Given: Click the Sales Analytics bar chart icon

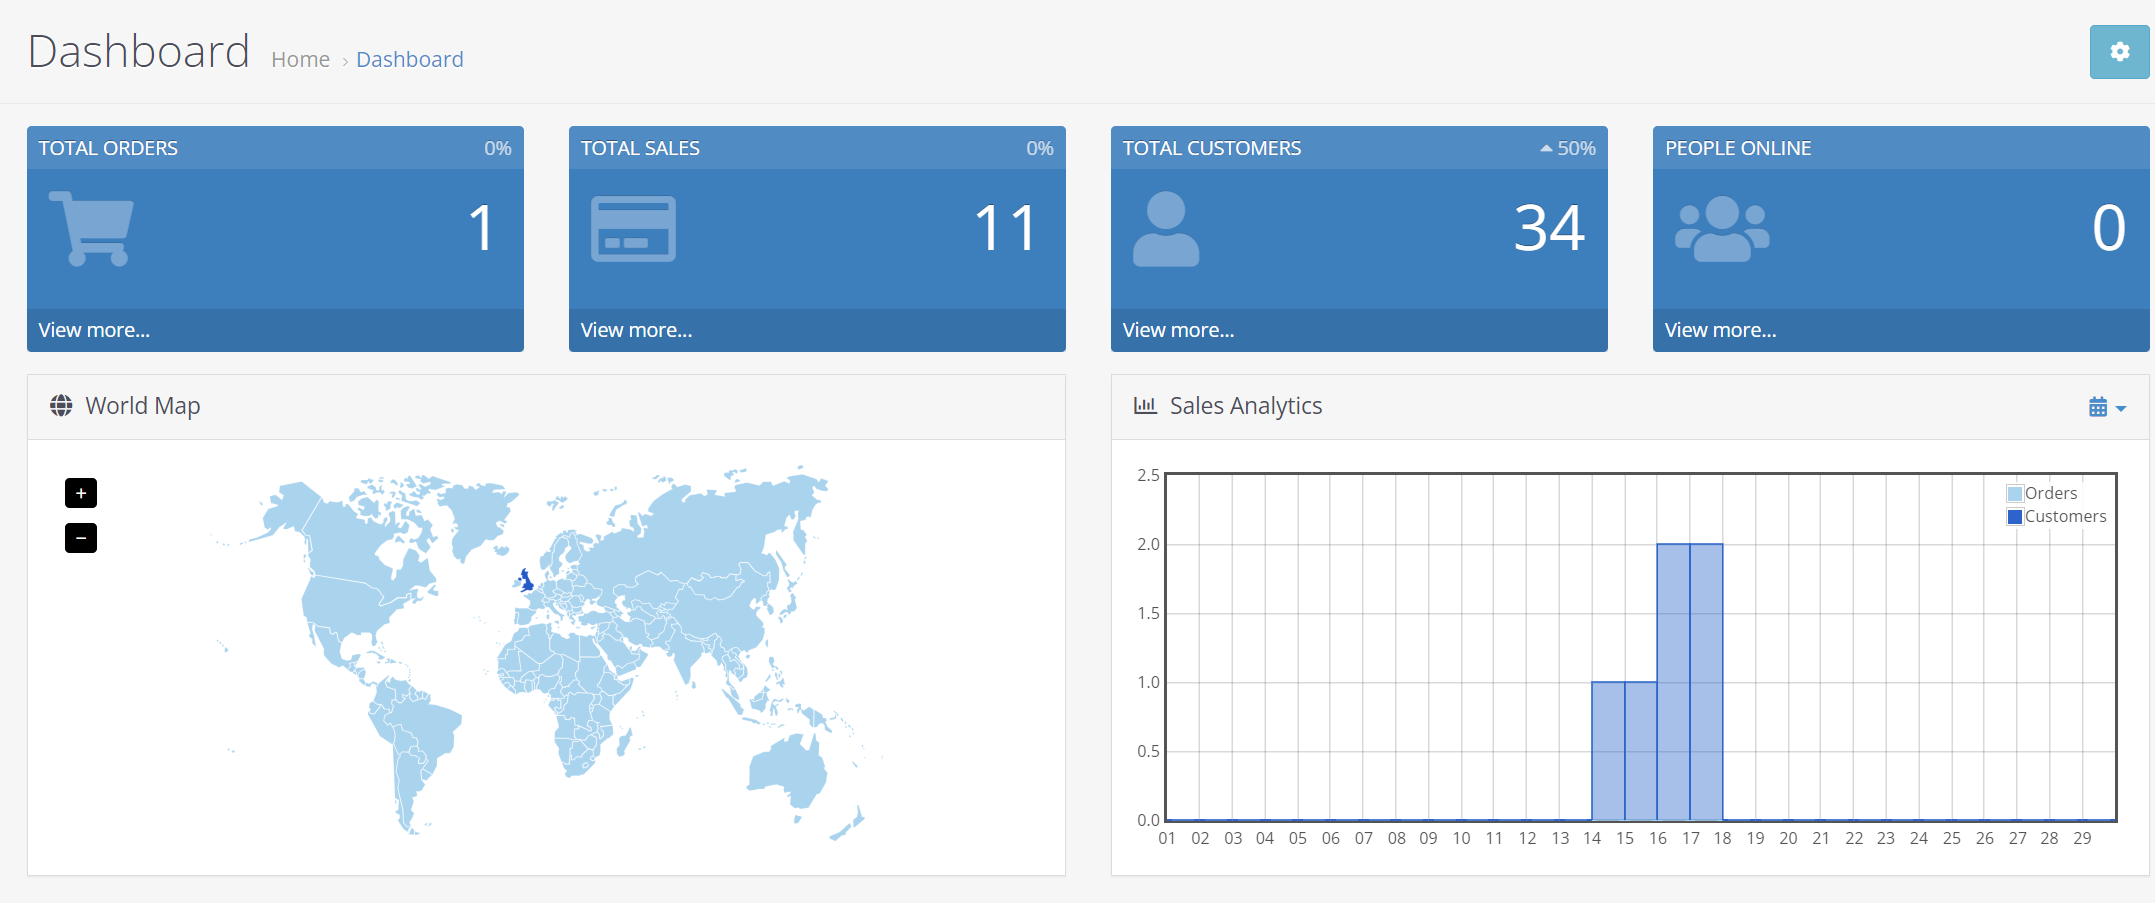Looking at the screenshot, I should point(1145,405).
